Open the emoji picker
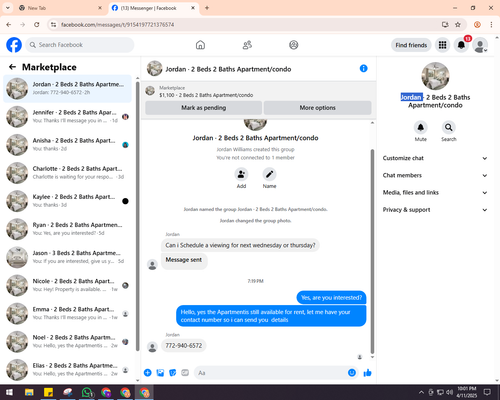 click(x=352, y=373)
